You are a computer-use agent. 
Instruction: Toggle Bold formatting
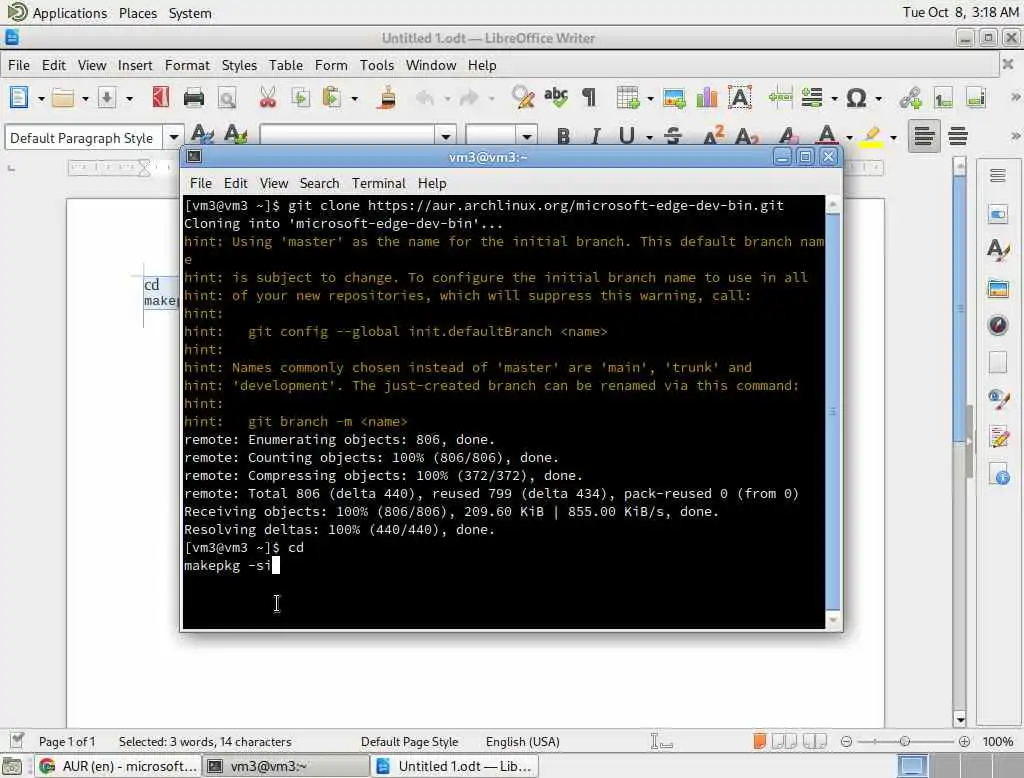564,136
